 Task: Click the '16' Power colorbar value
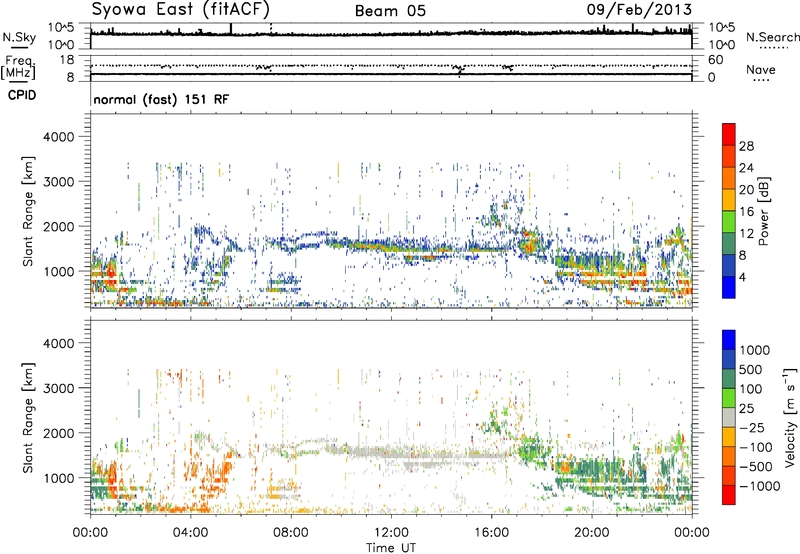[x=746, y=212]
